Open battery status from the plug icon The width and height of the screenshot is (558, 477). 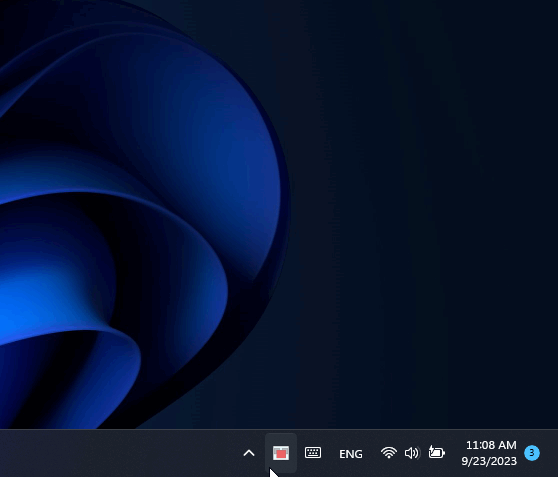tap(436, 452)
